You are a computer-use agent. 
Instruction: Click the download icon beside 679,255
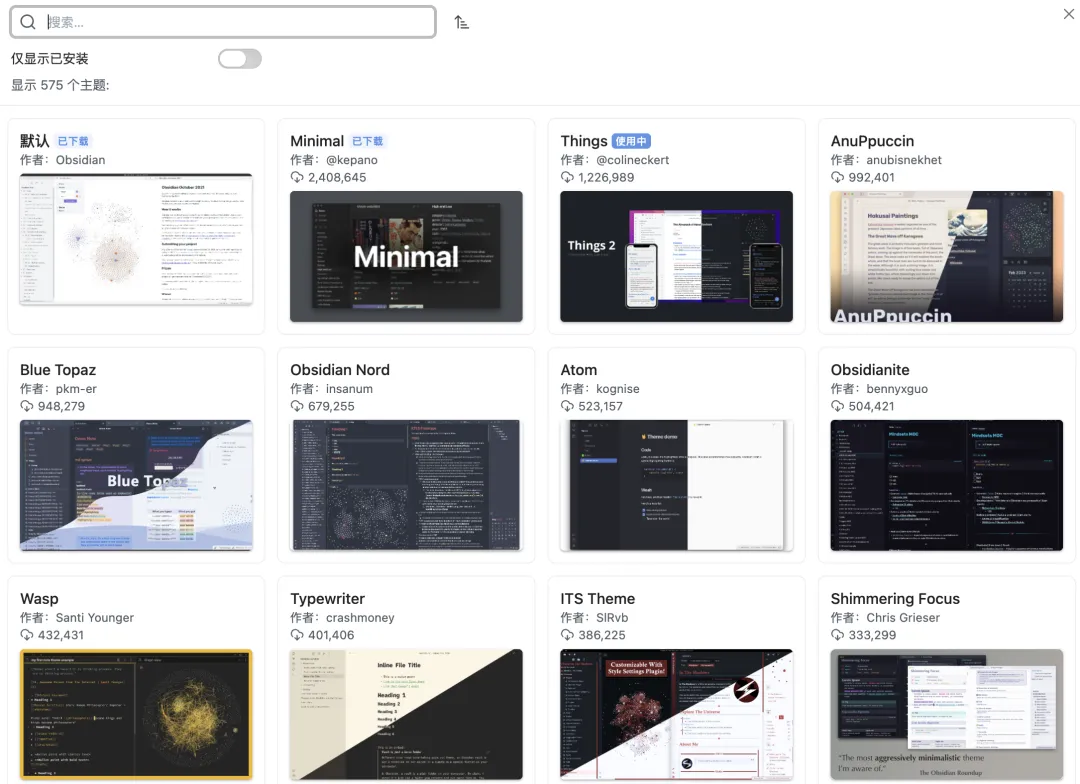click(297, 406)
